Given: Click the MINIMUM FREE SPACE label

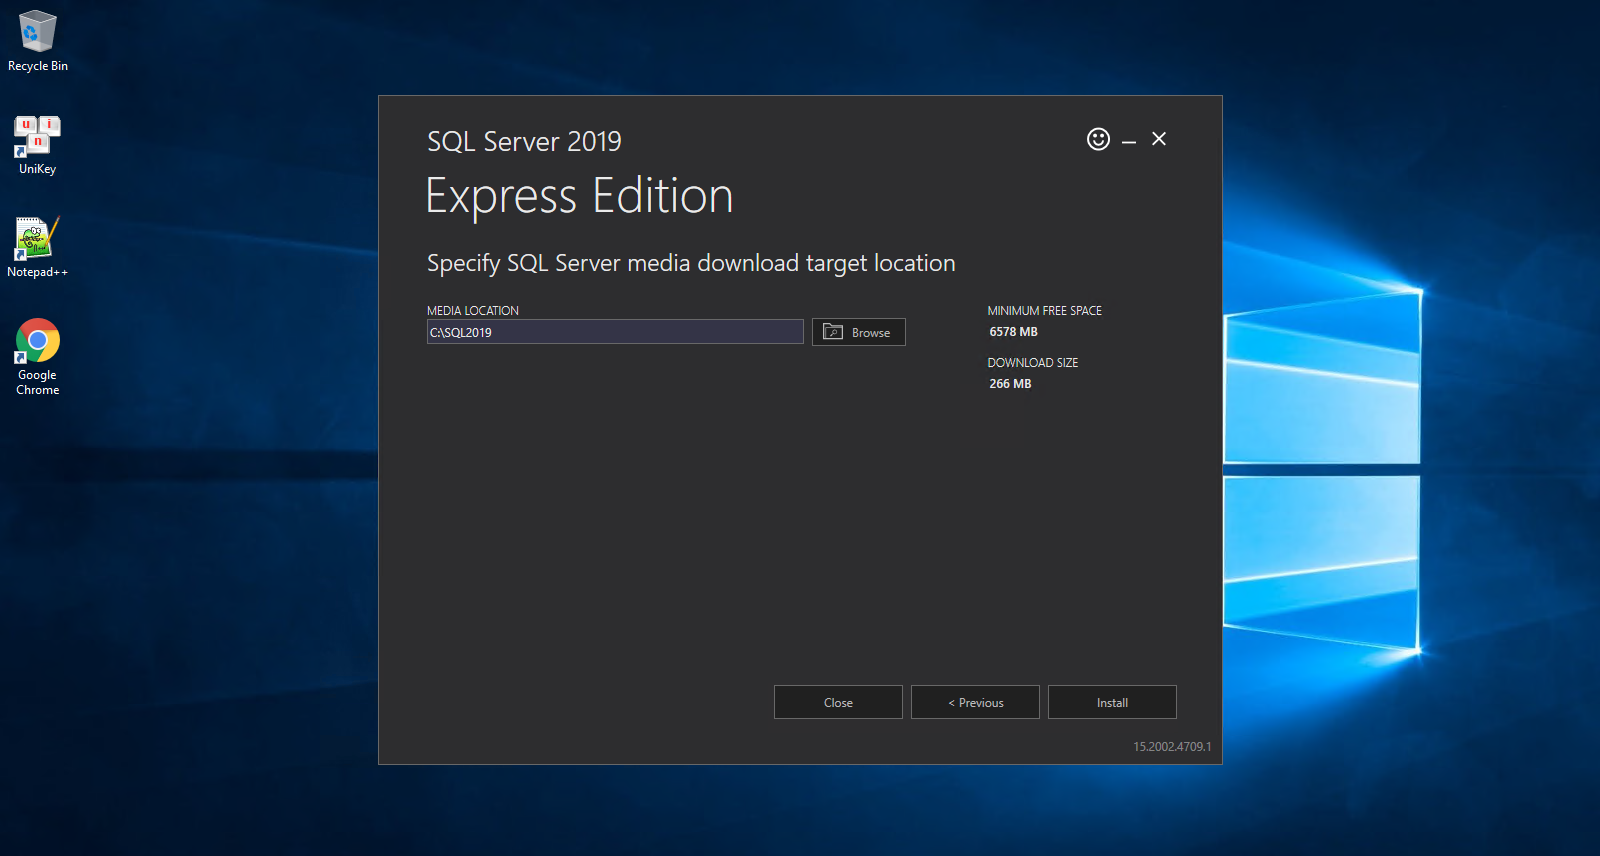Looking at the screenshot, I should point(1044,311).
